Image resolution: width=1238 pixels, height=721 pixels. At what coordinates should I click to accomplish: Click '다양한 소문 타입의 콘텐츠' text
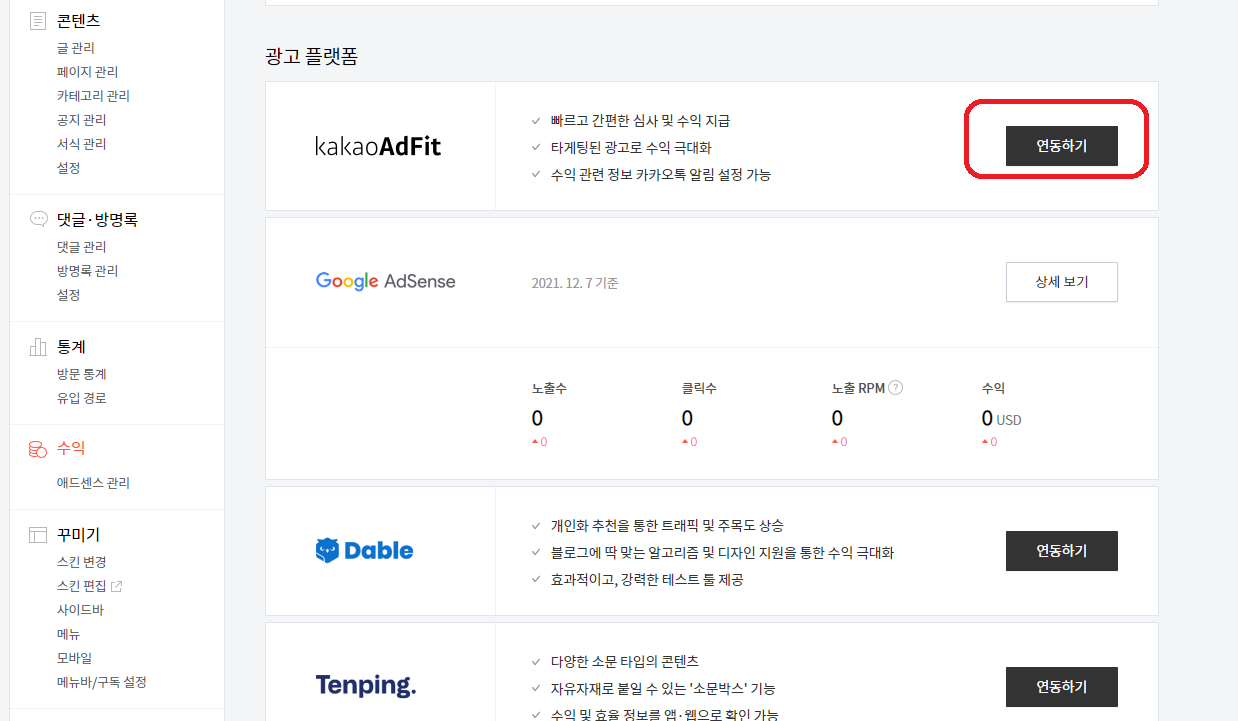point(624,661)
